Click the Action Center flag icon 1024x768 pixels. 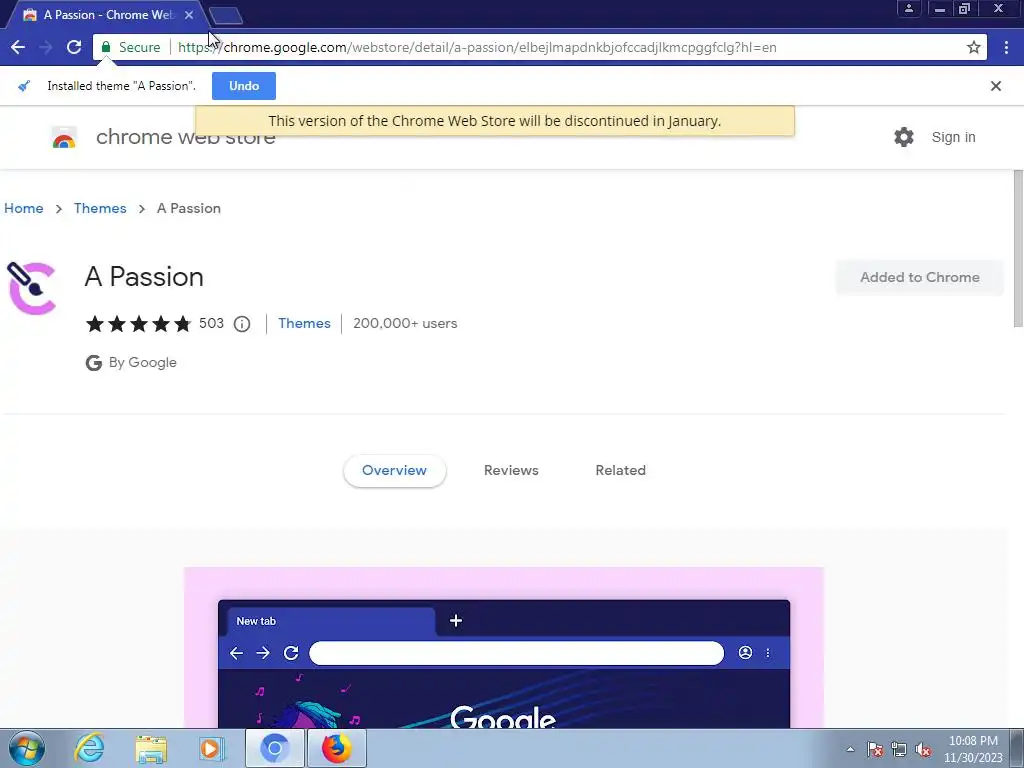pyautogui.click(x=875, y=749)
